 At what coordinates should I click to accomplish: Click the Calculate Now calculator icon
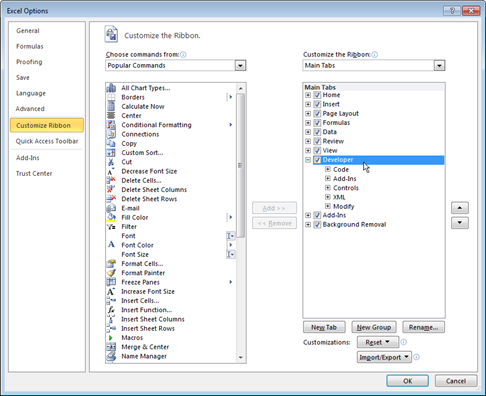[x=111, y=106]
